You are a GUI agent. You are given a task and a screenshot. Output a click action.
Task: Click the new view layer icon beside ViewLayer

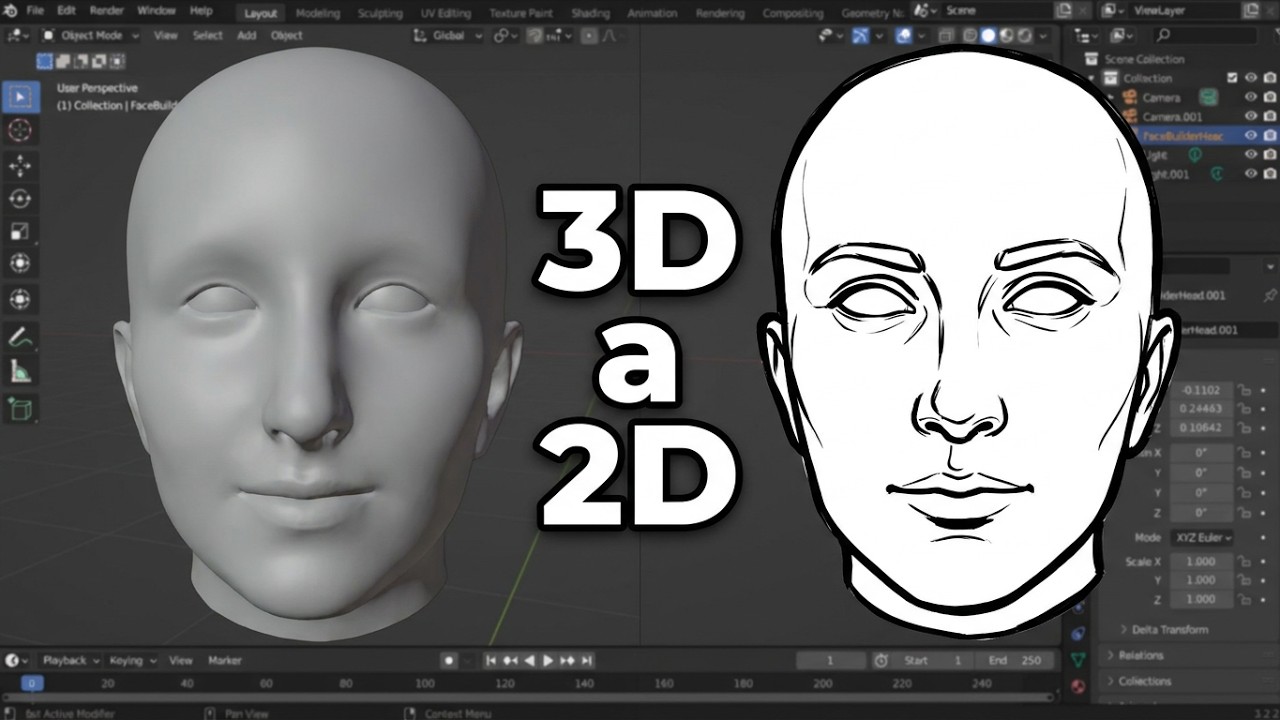[x=1252, y=11]
